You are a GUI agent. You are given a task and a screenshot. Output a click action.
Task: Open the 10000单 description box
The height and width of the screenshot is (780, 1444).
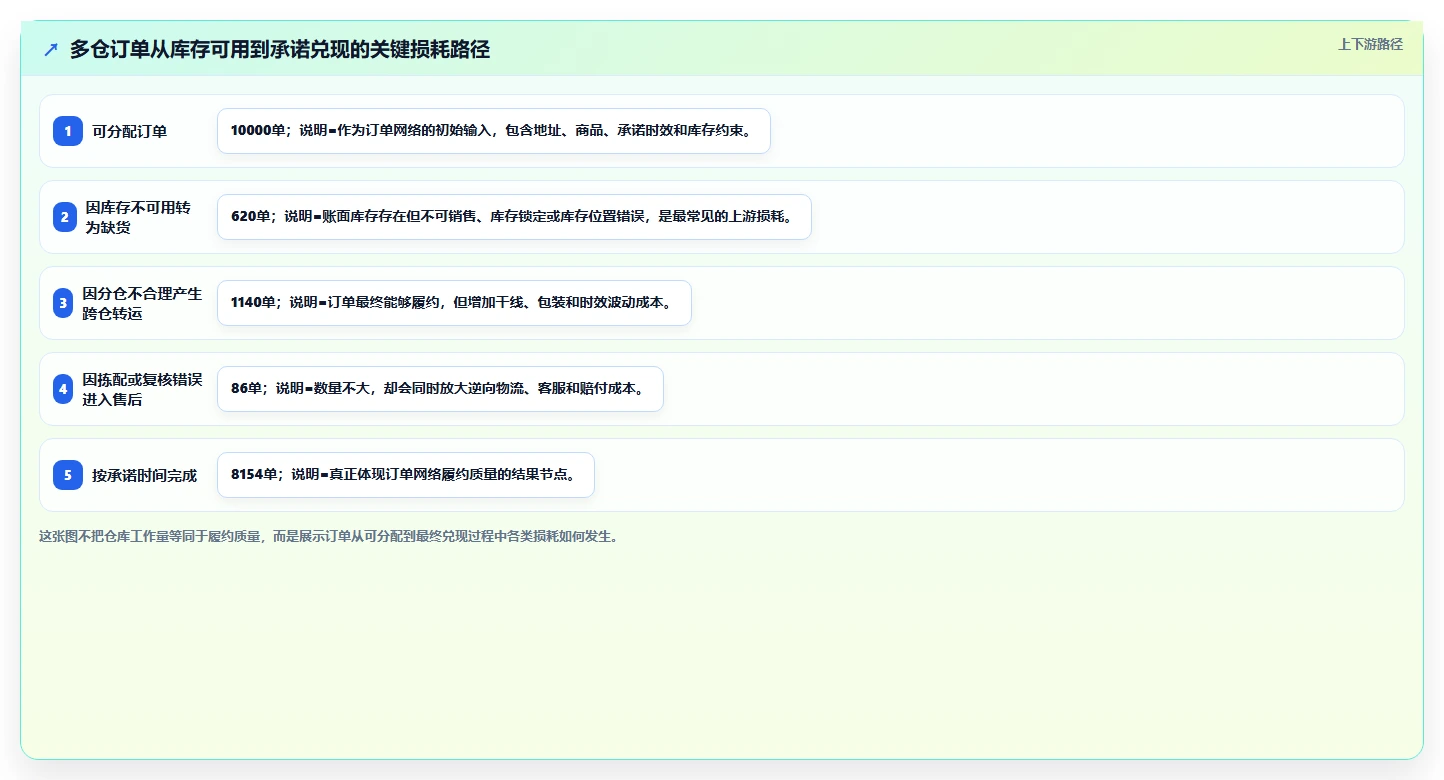coord(494,131)
